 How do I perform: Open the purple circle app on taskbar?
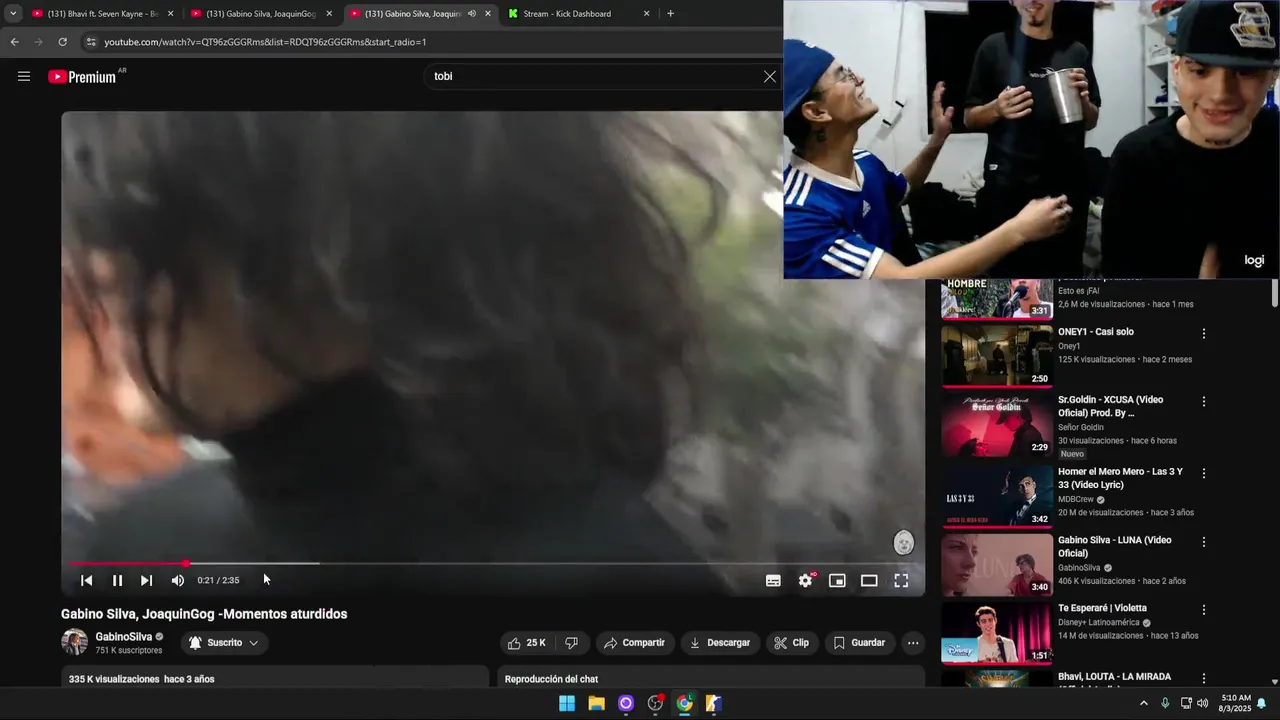tap(626, 703)
